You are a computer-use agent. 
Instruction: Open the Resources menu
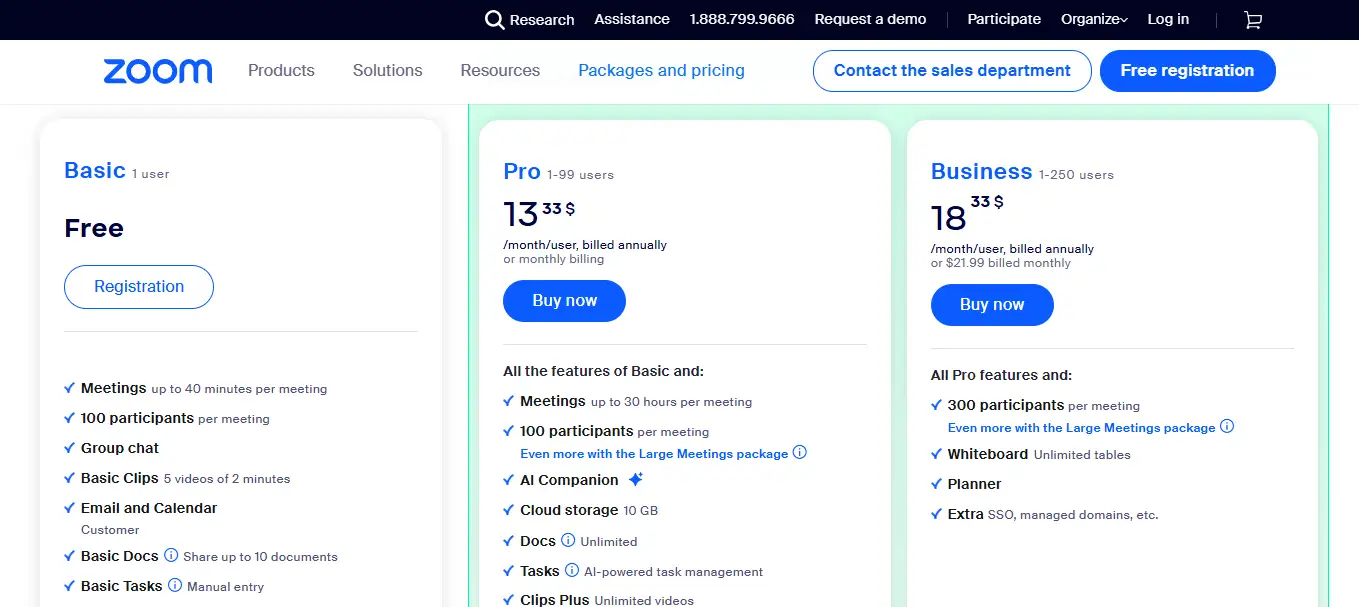pyautogui.click(x=500, y=71)
